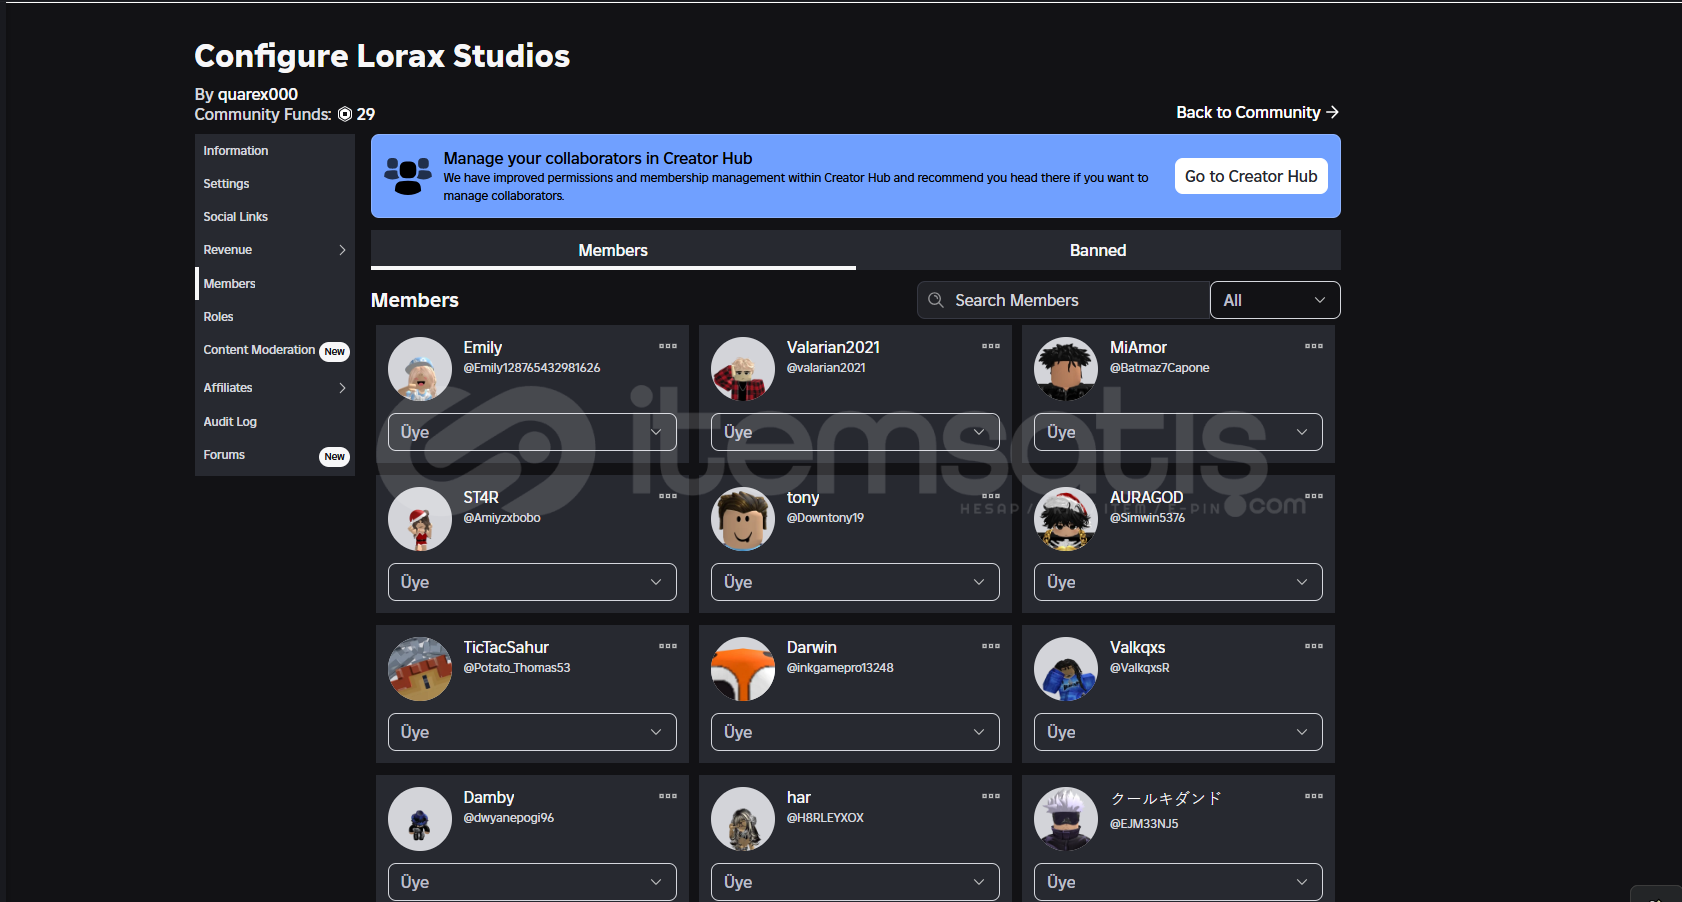Open the three-dot menu for TicTacSahur
Screen dimensions: 1682x902
click(x=667, y=646)
